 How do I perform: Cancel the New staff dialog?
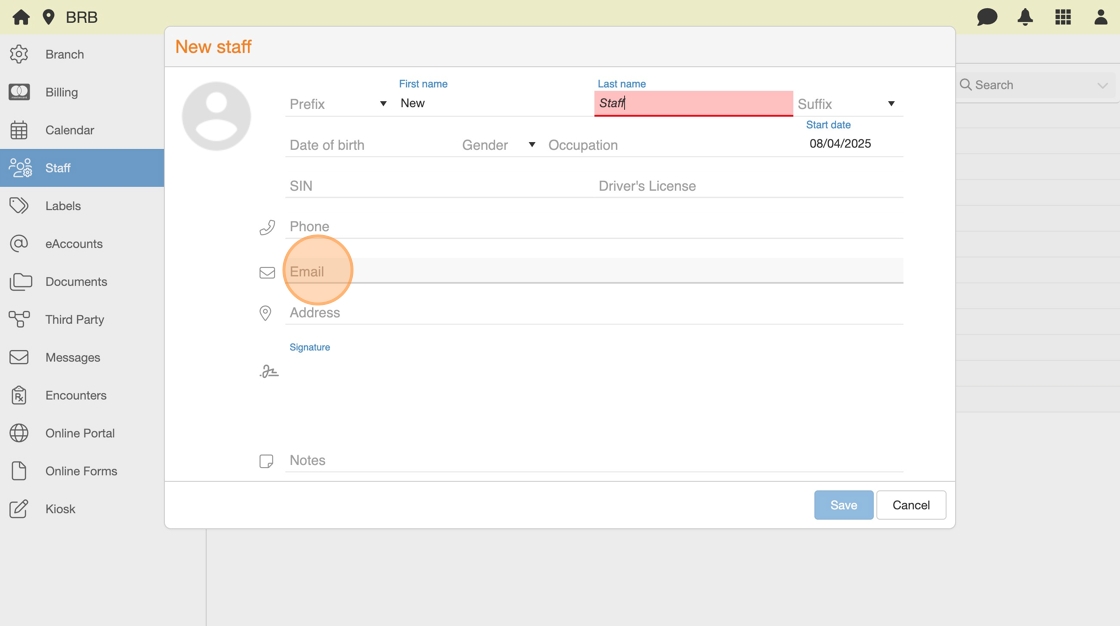(x=910, y=505)
